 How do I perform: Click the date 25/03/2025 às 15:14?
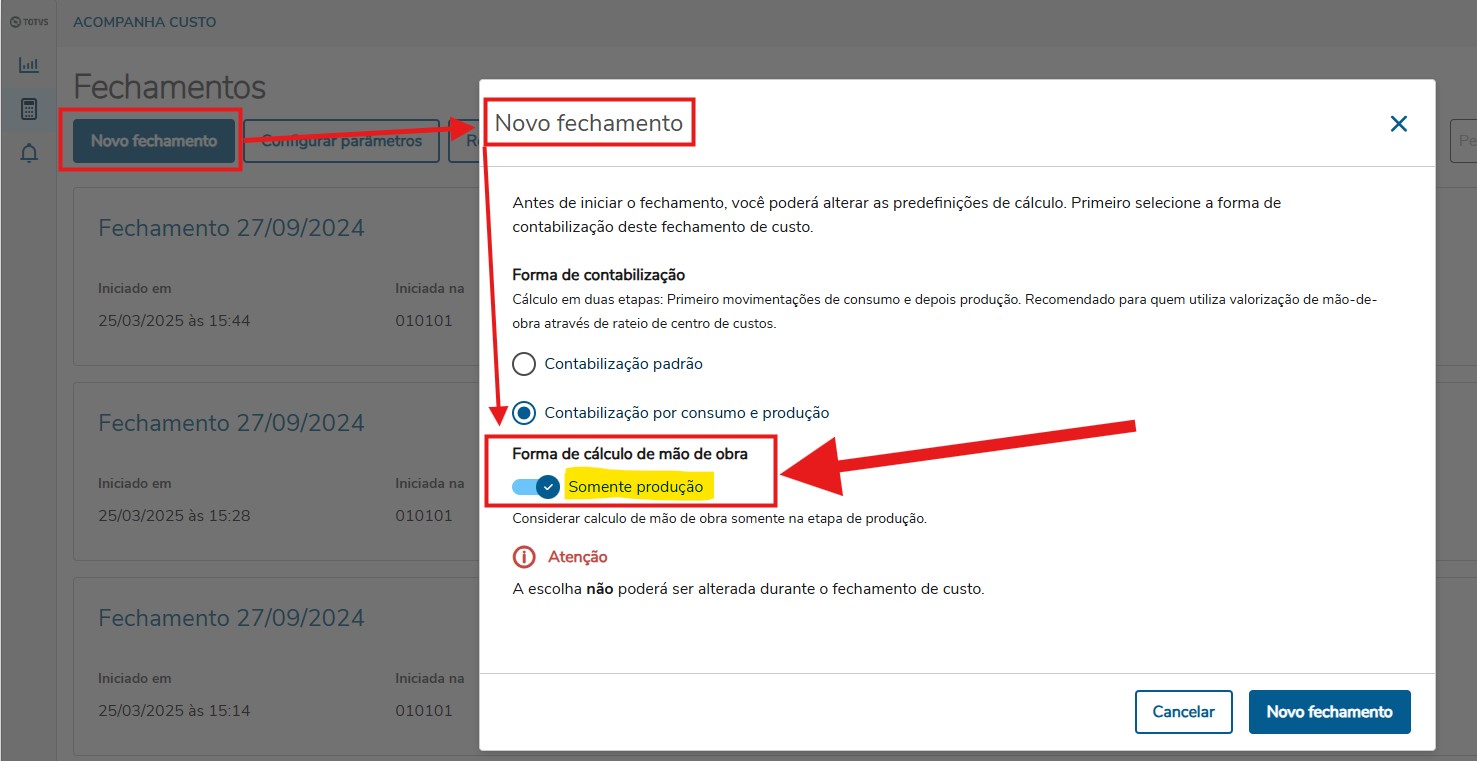pyautogui.click(x=174, y=711)
